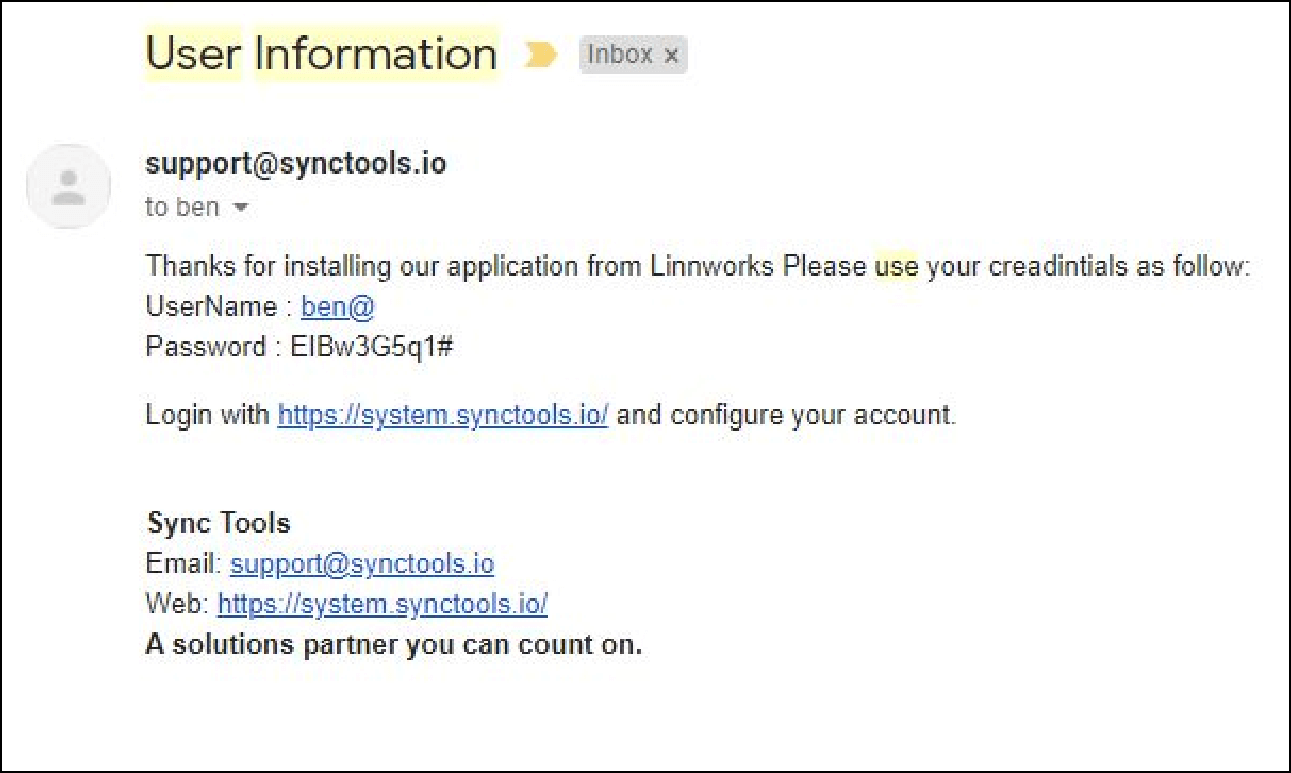
Task: Click the 'to ben' recipient text
Action: tap(182, 208)
